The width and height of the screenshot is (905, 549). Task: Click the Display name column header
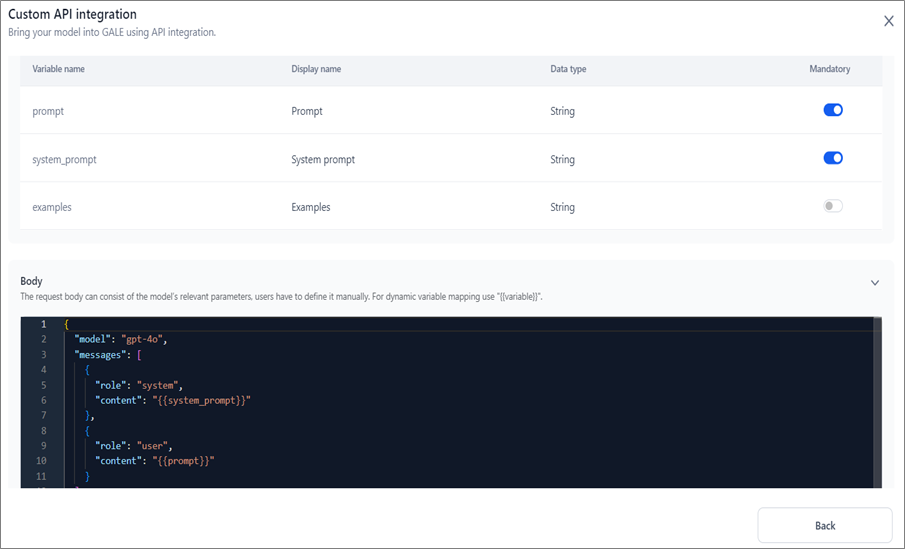[316, 69]
